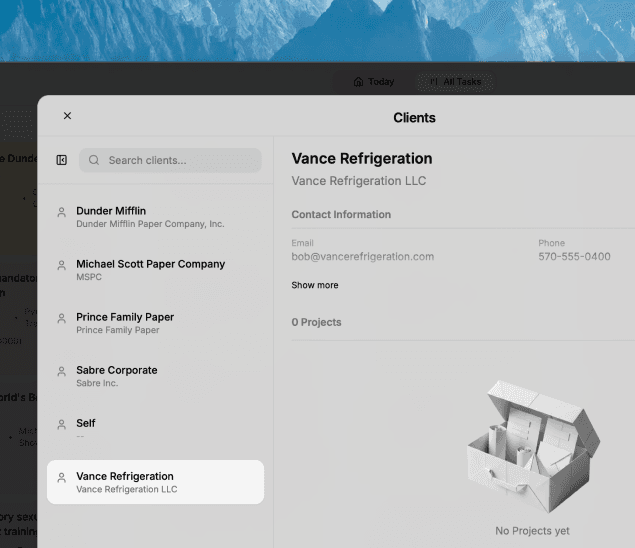The width and height of the screenshot is (635, 548).
Task: Click the person icon beside Dunder Mifflin
Action: point(61,212)
